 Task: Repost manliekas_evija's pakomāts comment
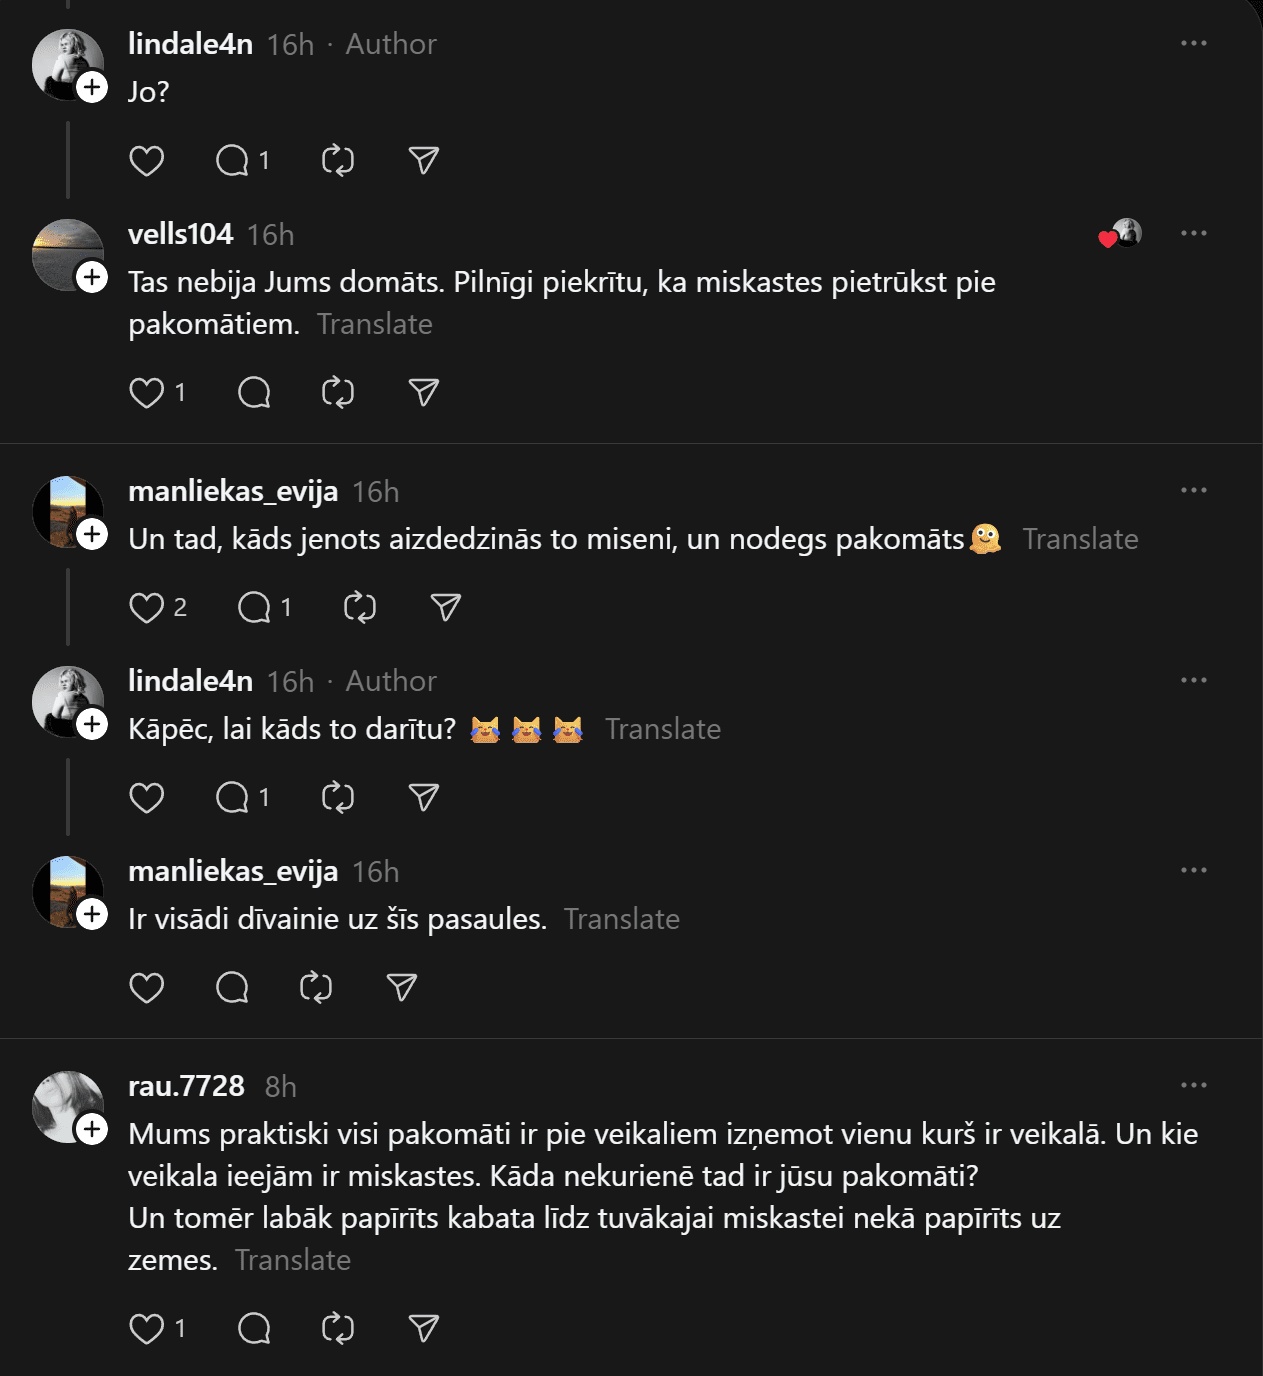click(x=360, y=608)
